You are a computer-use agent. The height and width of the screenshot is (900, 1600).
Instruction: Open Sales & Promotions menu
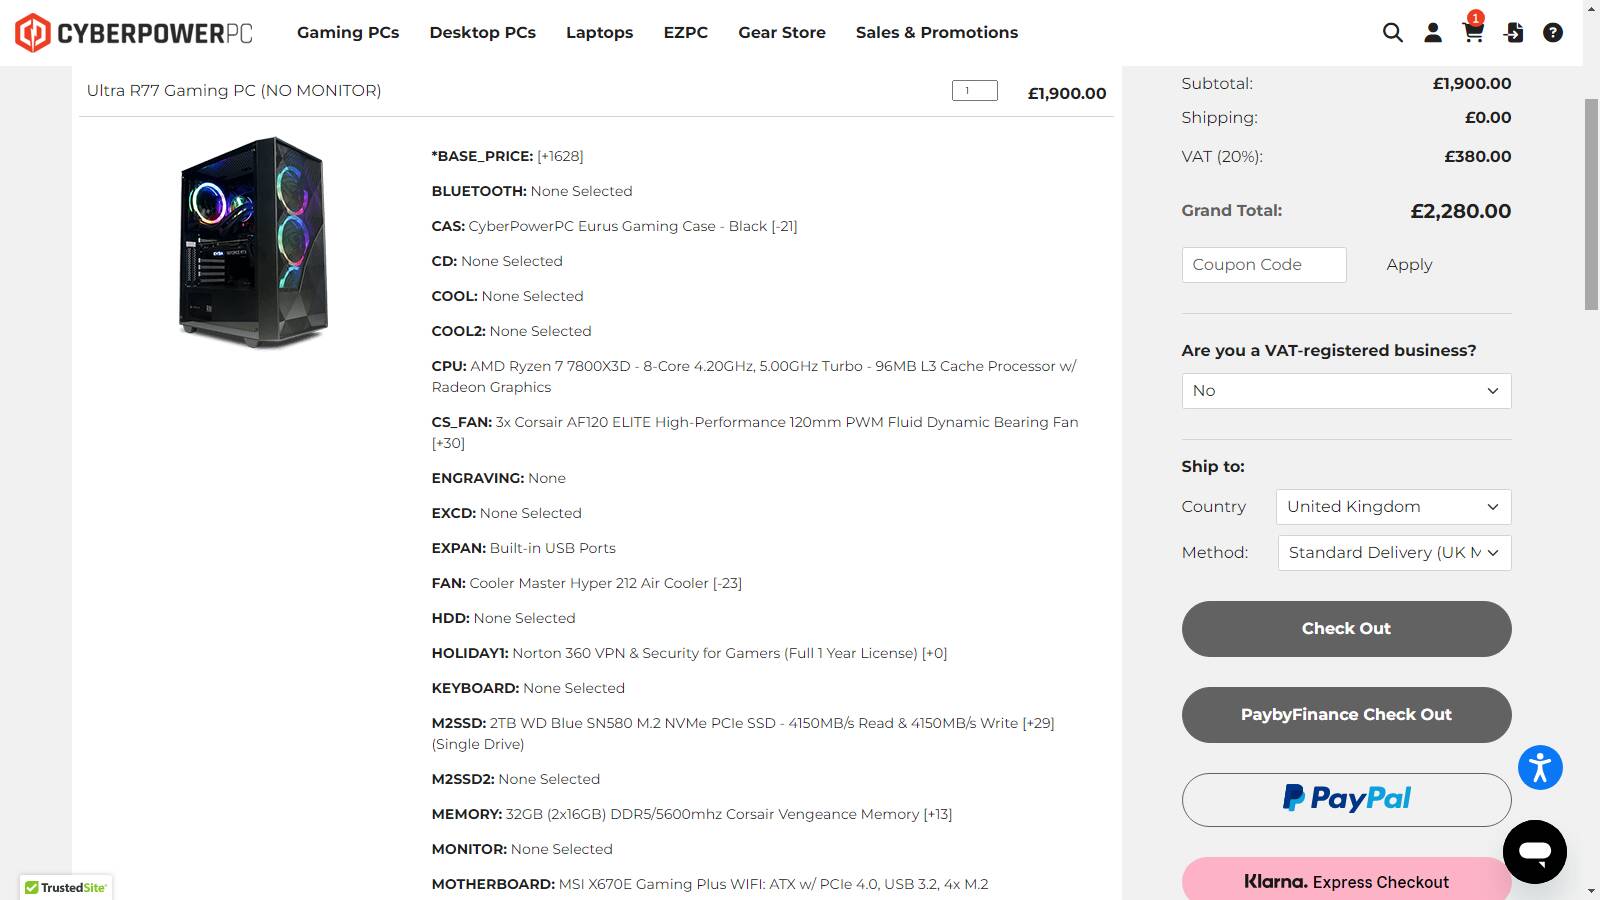[x=936, y=33]
